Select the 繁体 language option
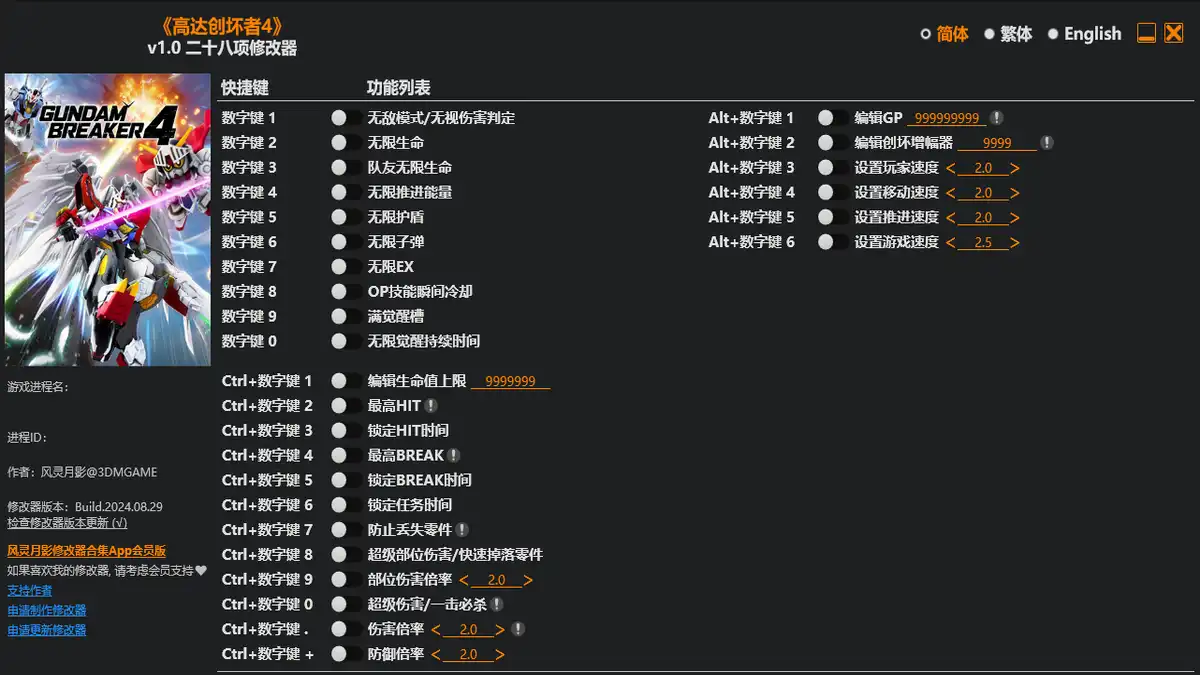The image size is (1200, 675). pos(1013,33)
